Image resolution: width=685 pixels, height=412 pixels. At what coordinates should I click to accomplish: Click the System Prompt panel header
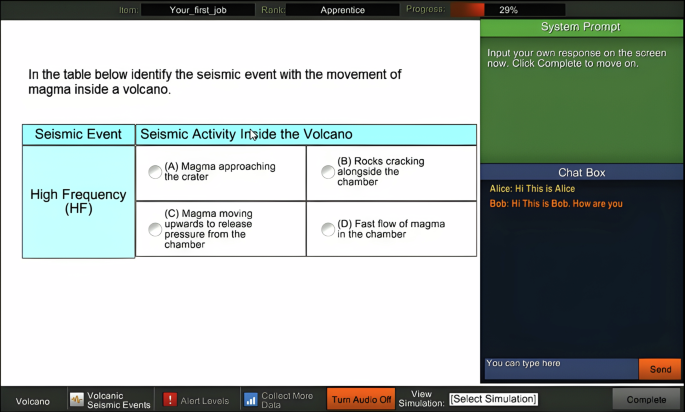point(581,27)
